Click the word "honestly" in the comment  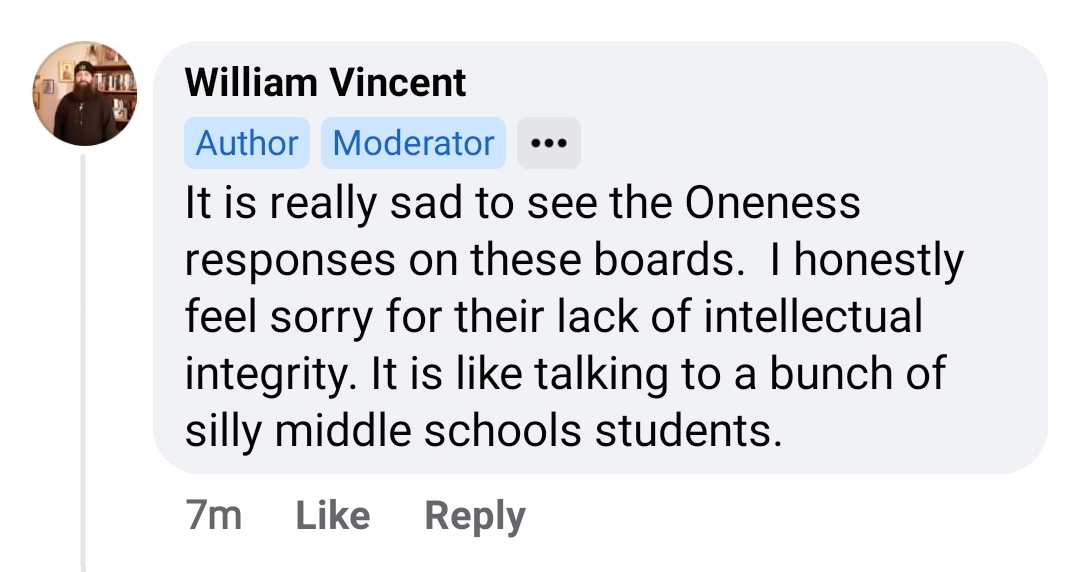pos(879,261)
